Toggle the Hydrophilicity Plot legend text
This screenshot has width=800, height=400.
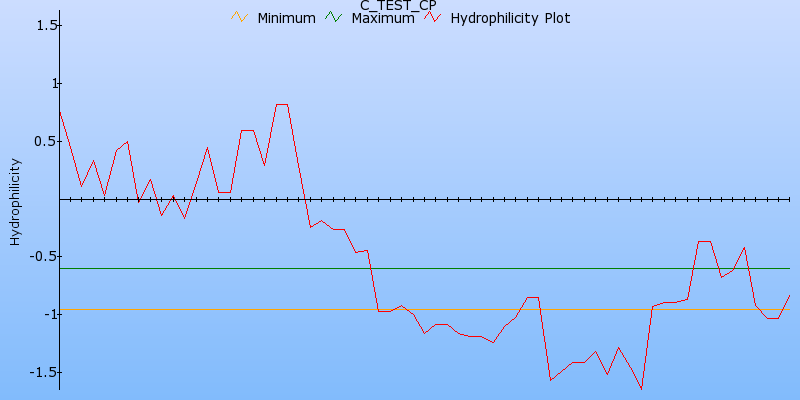[511, 18]
